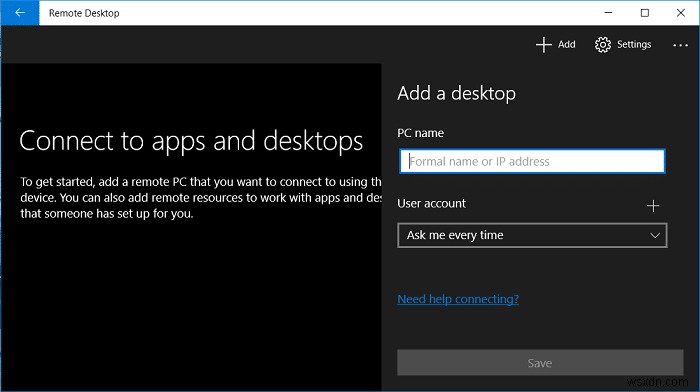Click 'Connect to apps and desktops' heading
The height and width of the screenshot is (392, 700).
click(191, 141)
